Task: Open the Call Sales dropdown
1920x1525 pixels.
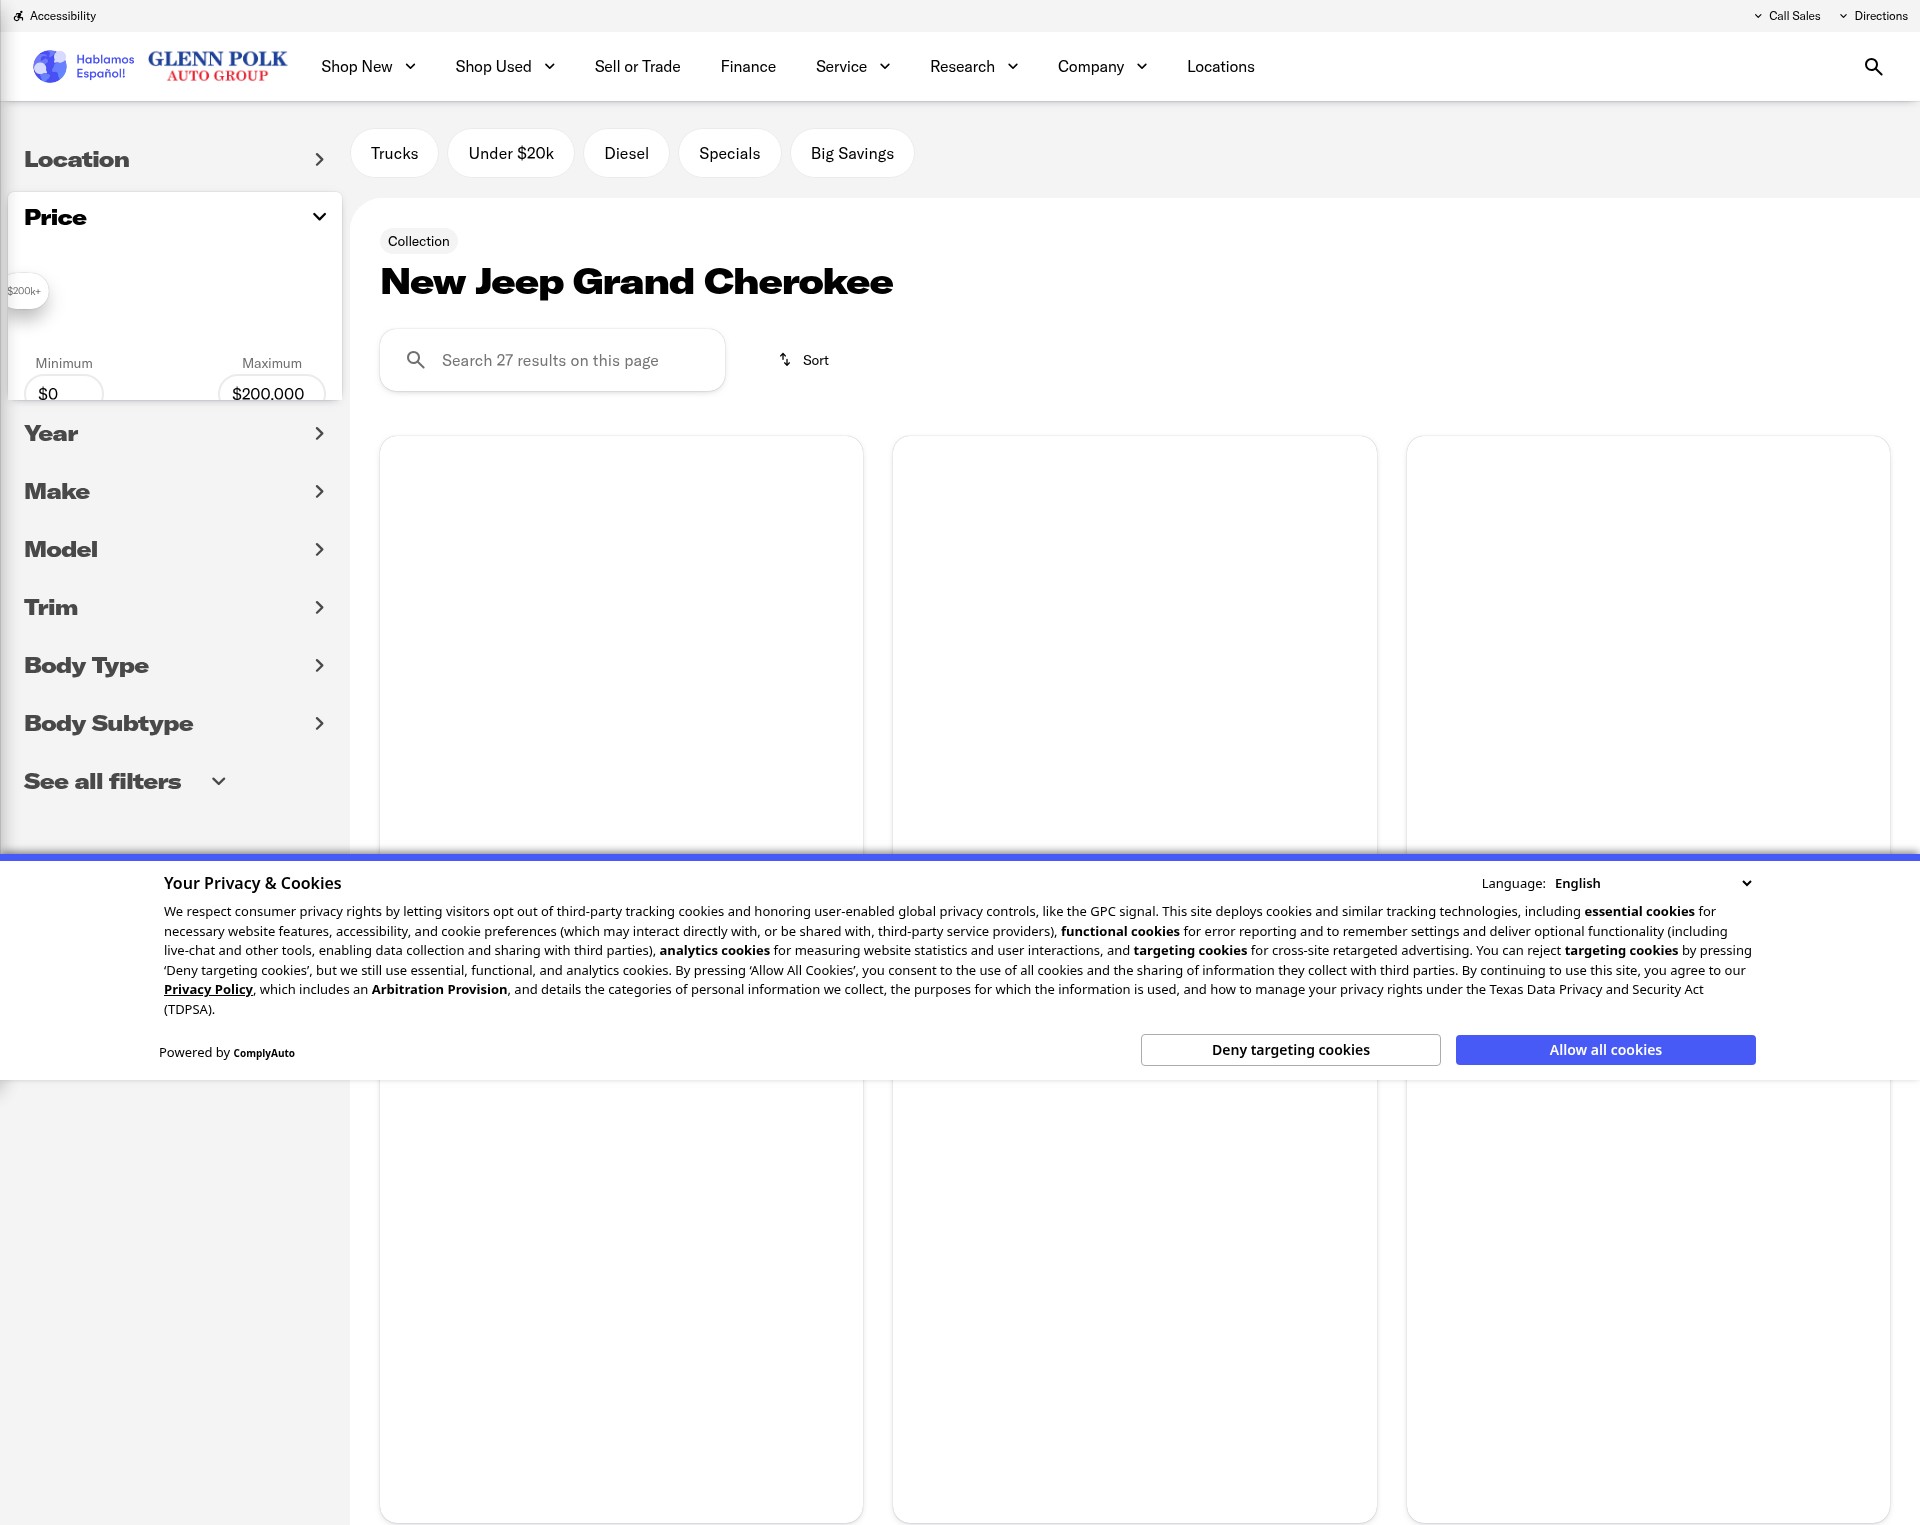Action: [1786, 16]
